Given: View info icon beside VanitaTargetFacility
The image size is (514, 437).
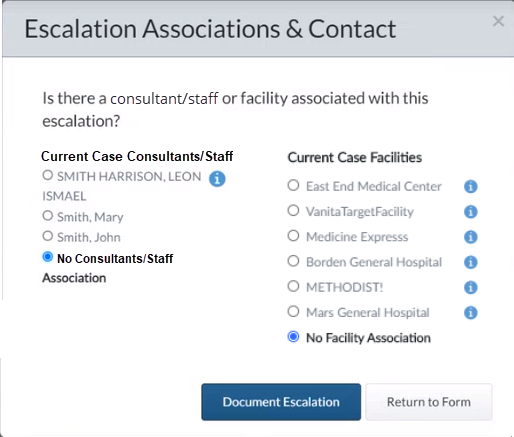Looking at the screenshot, I should pos(471,212).
